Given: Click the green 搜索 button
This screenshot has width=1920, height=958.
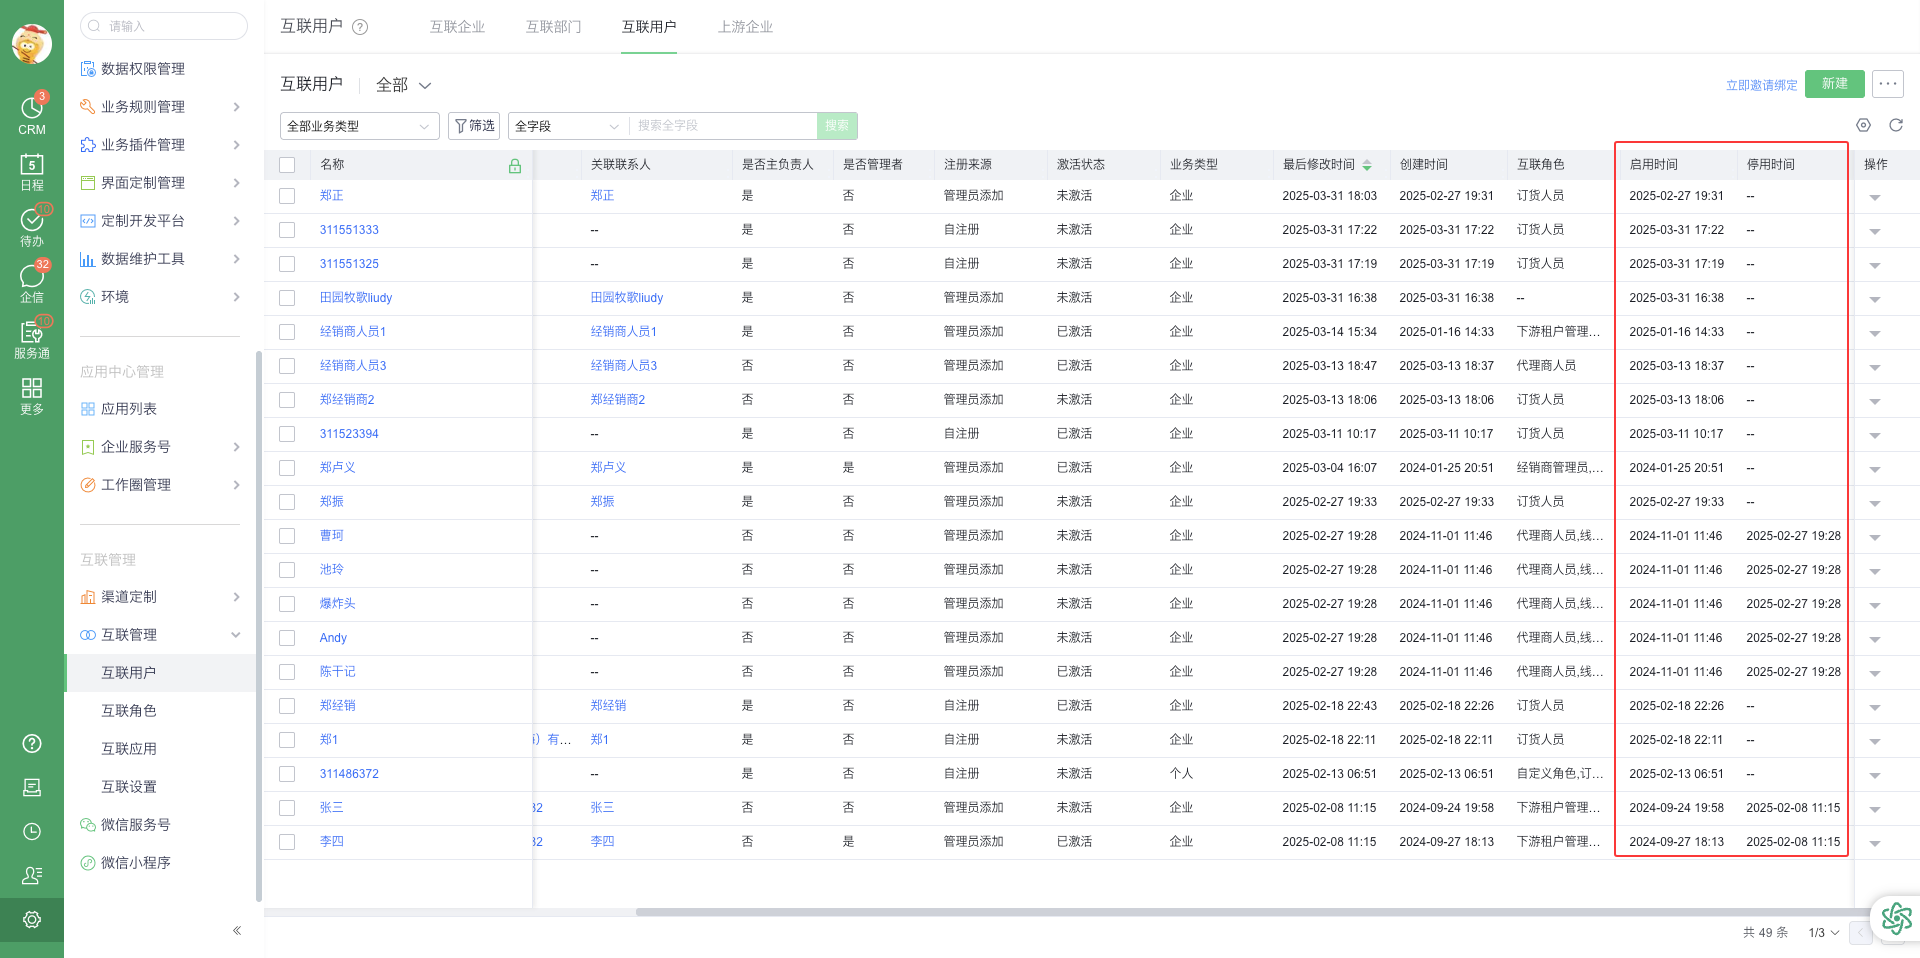Looking at the screenshot, I should [x=837, y=126].
